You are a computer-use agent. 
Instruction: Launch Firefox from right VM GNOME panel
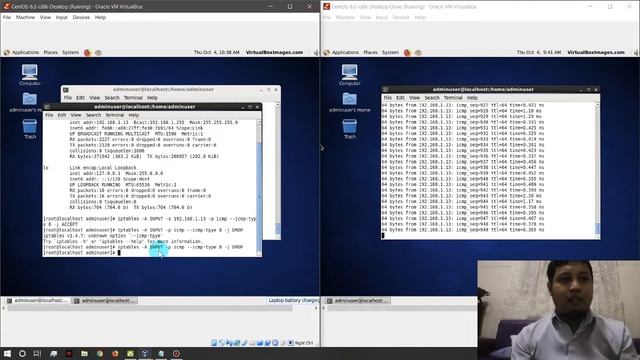[407, 52]
